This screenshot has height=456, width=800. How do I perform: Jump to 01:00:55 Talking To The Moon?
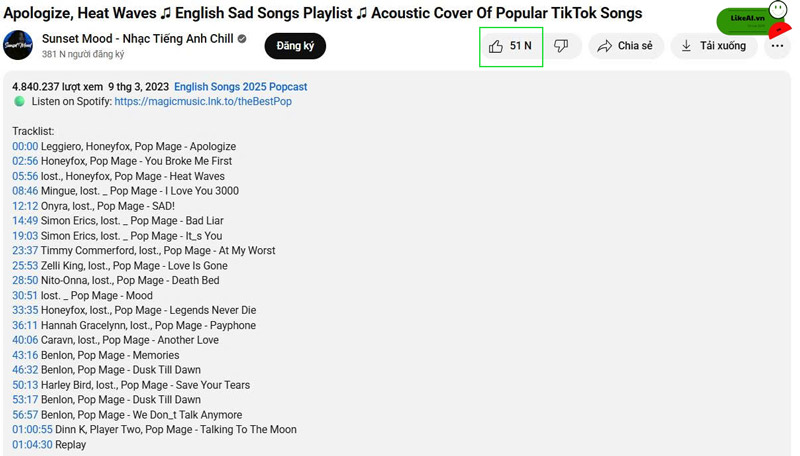32,429
